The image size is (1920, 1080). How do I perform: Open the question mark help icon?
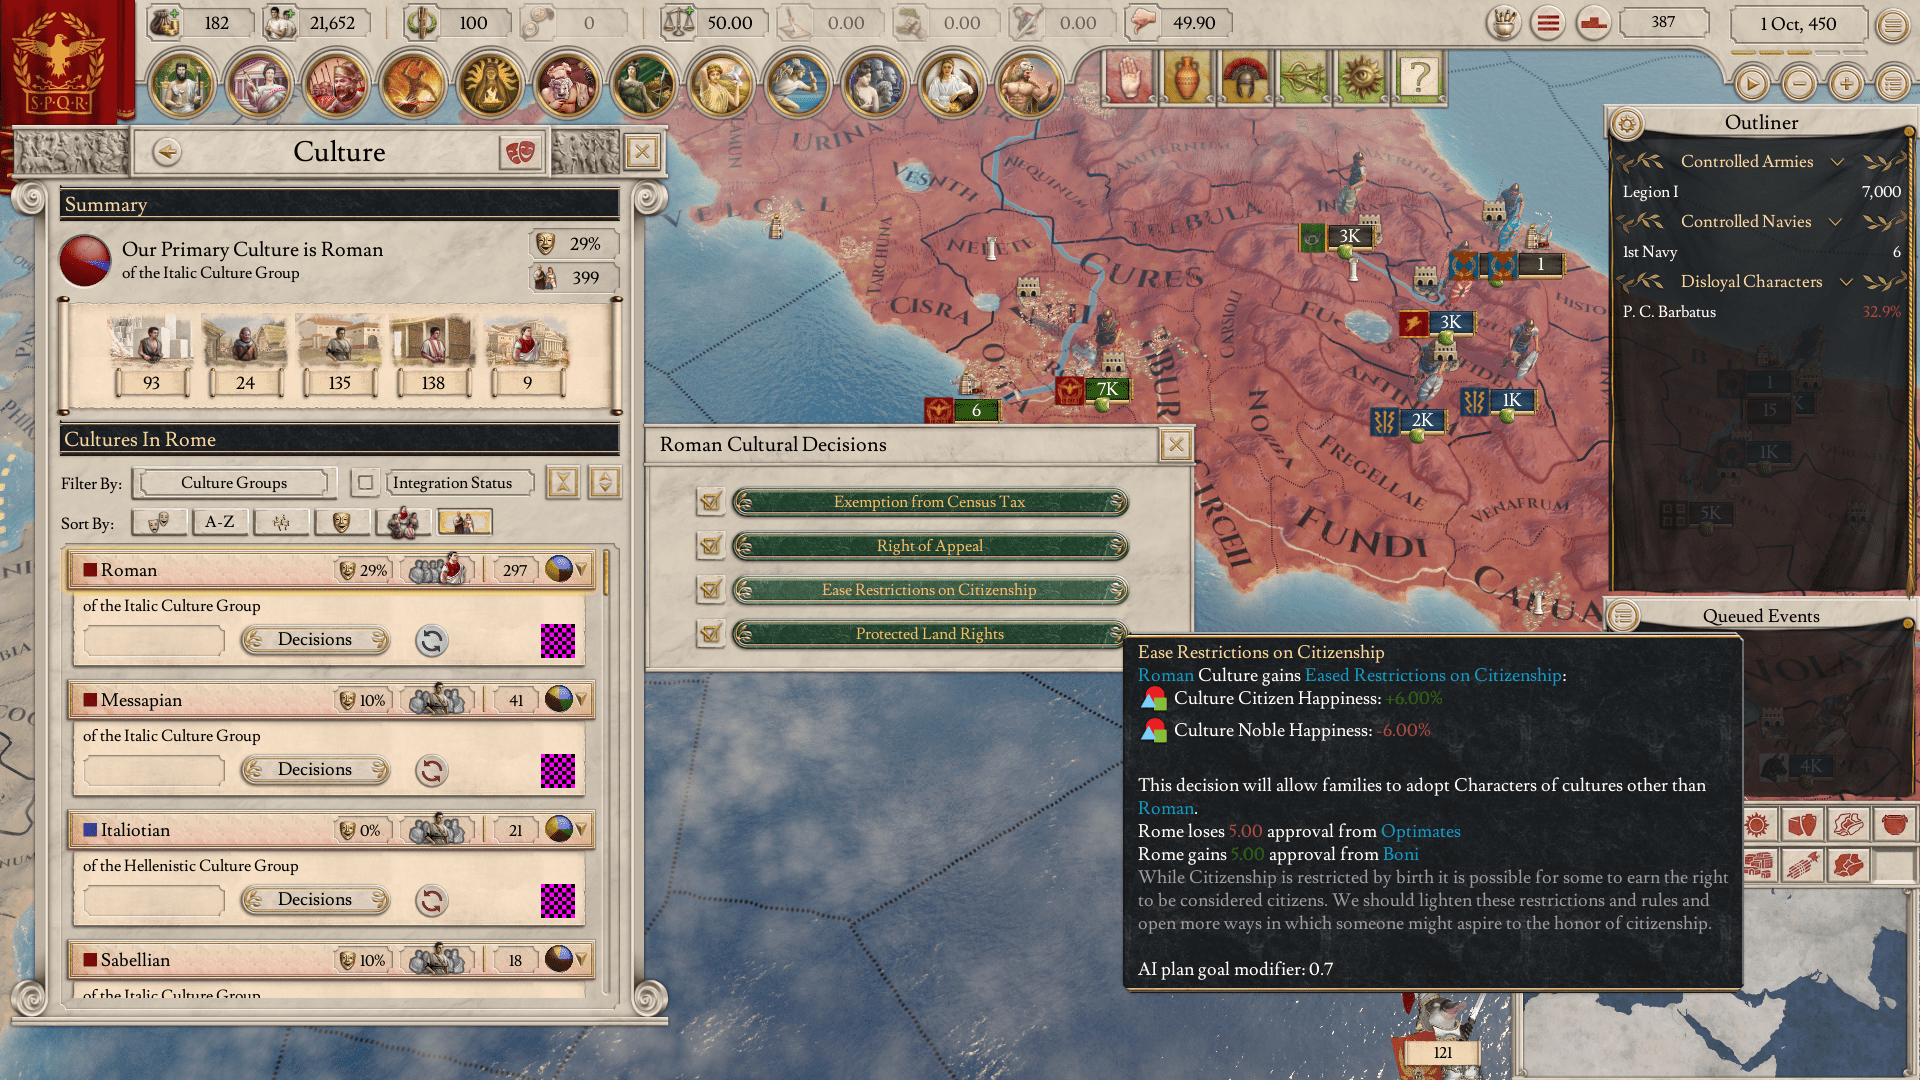[1418, 77]
